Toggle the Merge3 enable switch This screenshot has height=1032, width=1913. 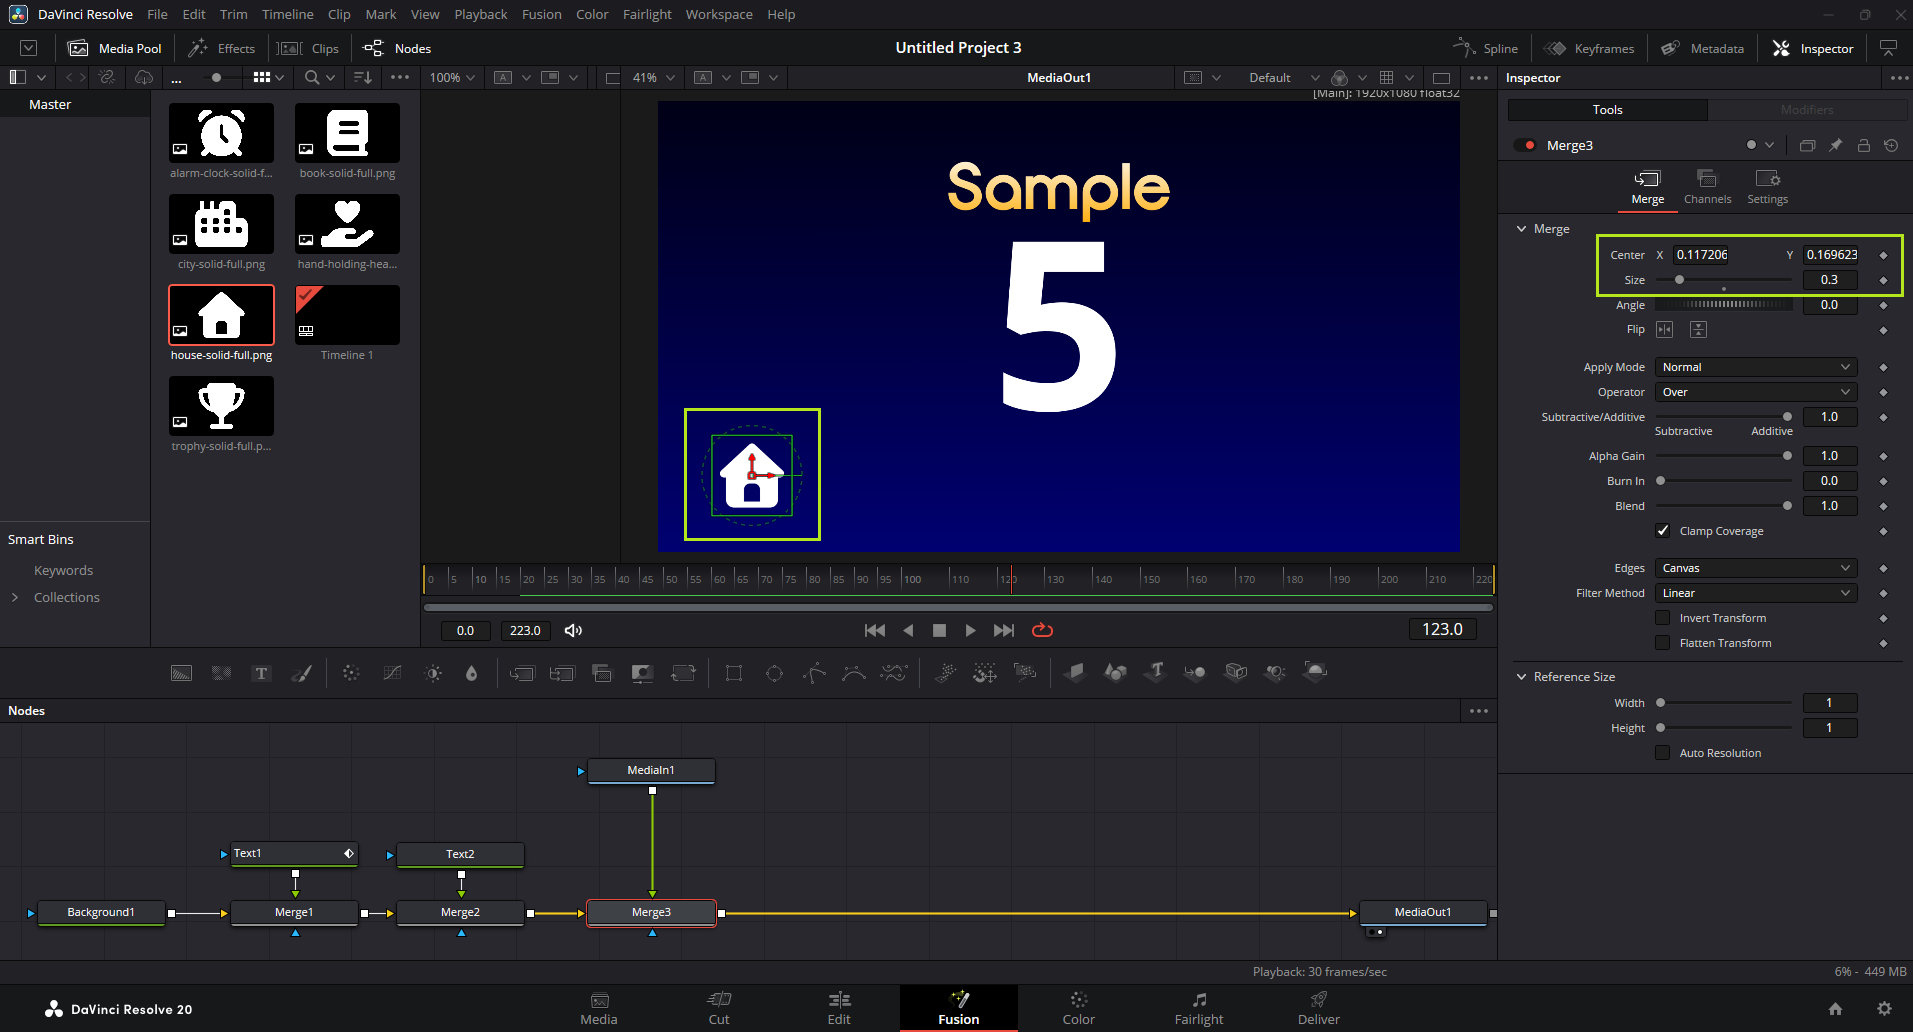(1525, 145)
